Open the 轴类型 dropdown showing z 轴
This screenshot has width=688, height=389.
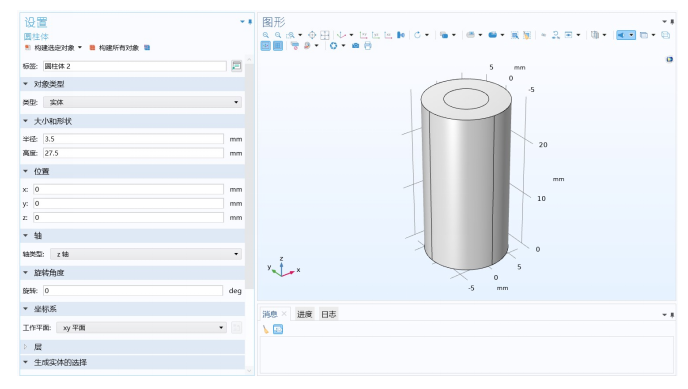[x=146, y=254]
